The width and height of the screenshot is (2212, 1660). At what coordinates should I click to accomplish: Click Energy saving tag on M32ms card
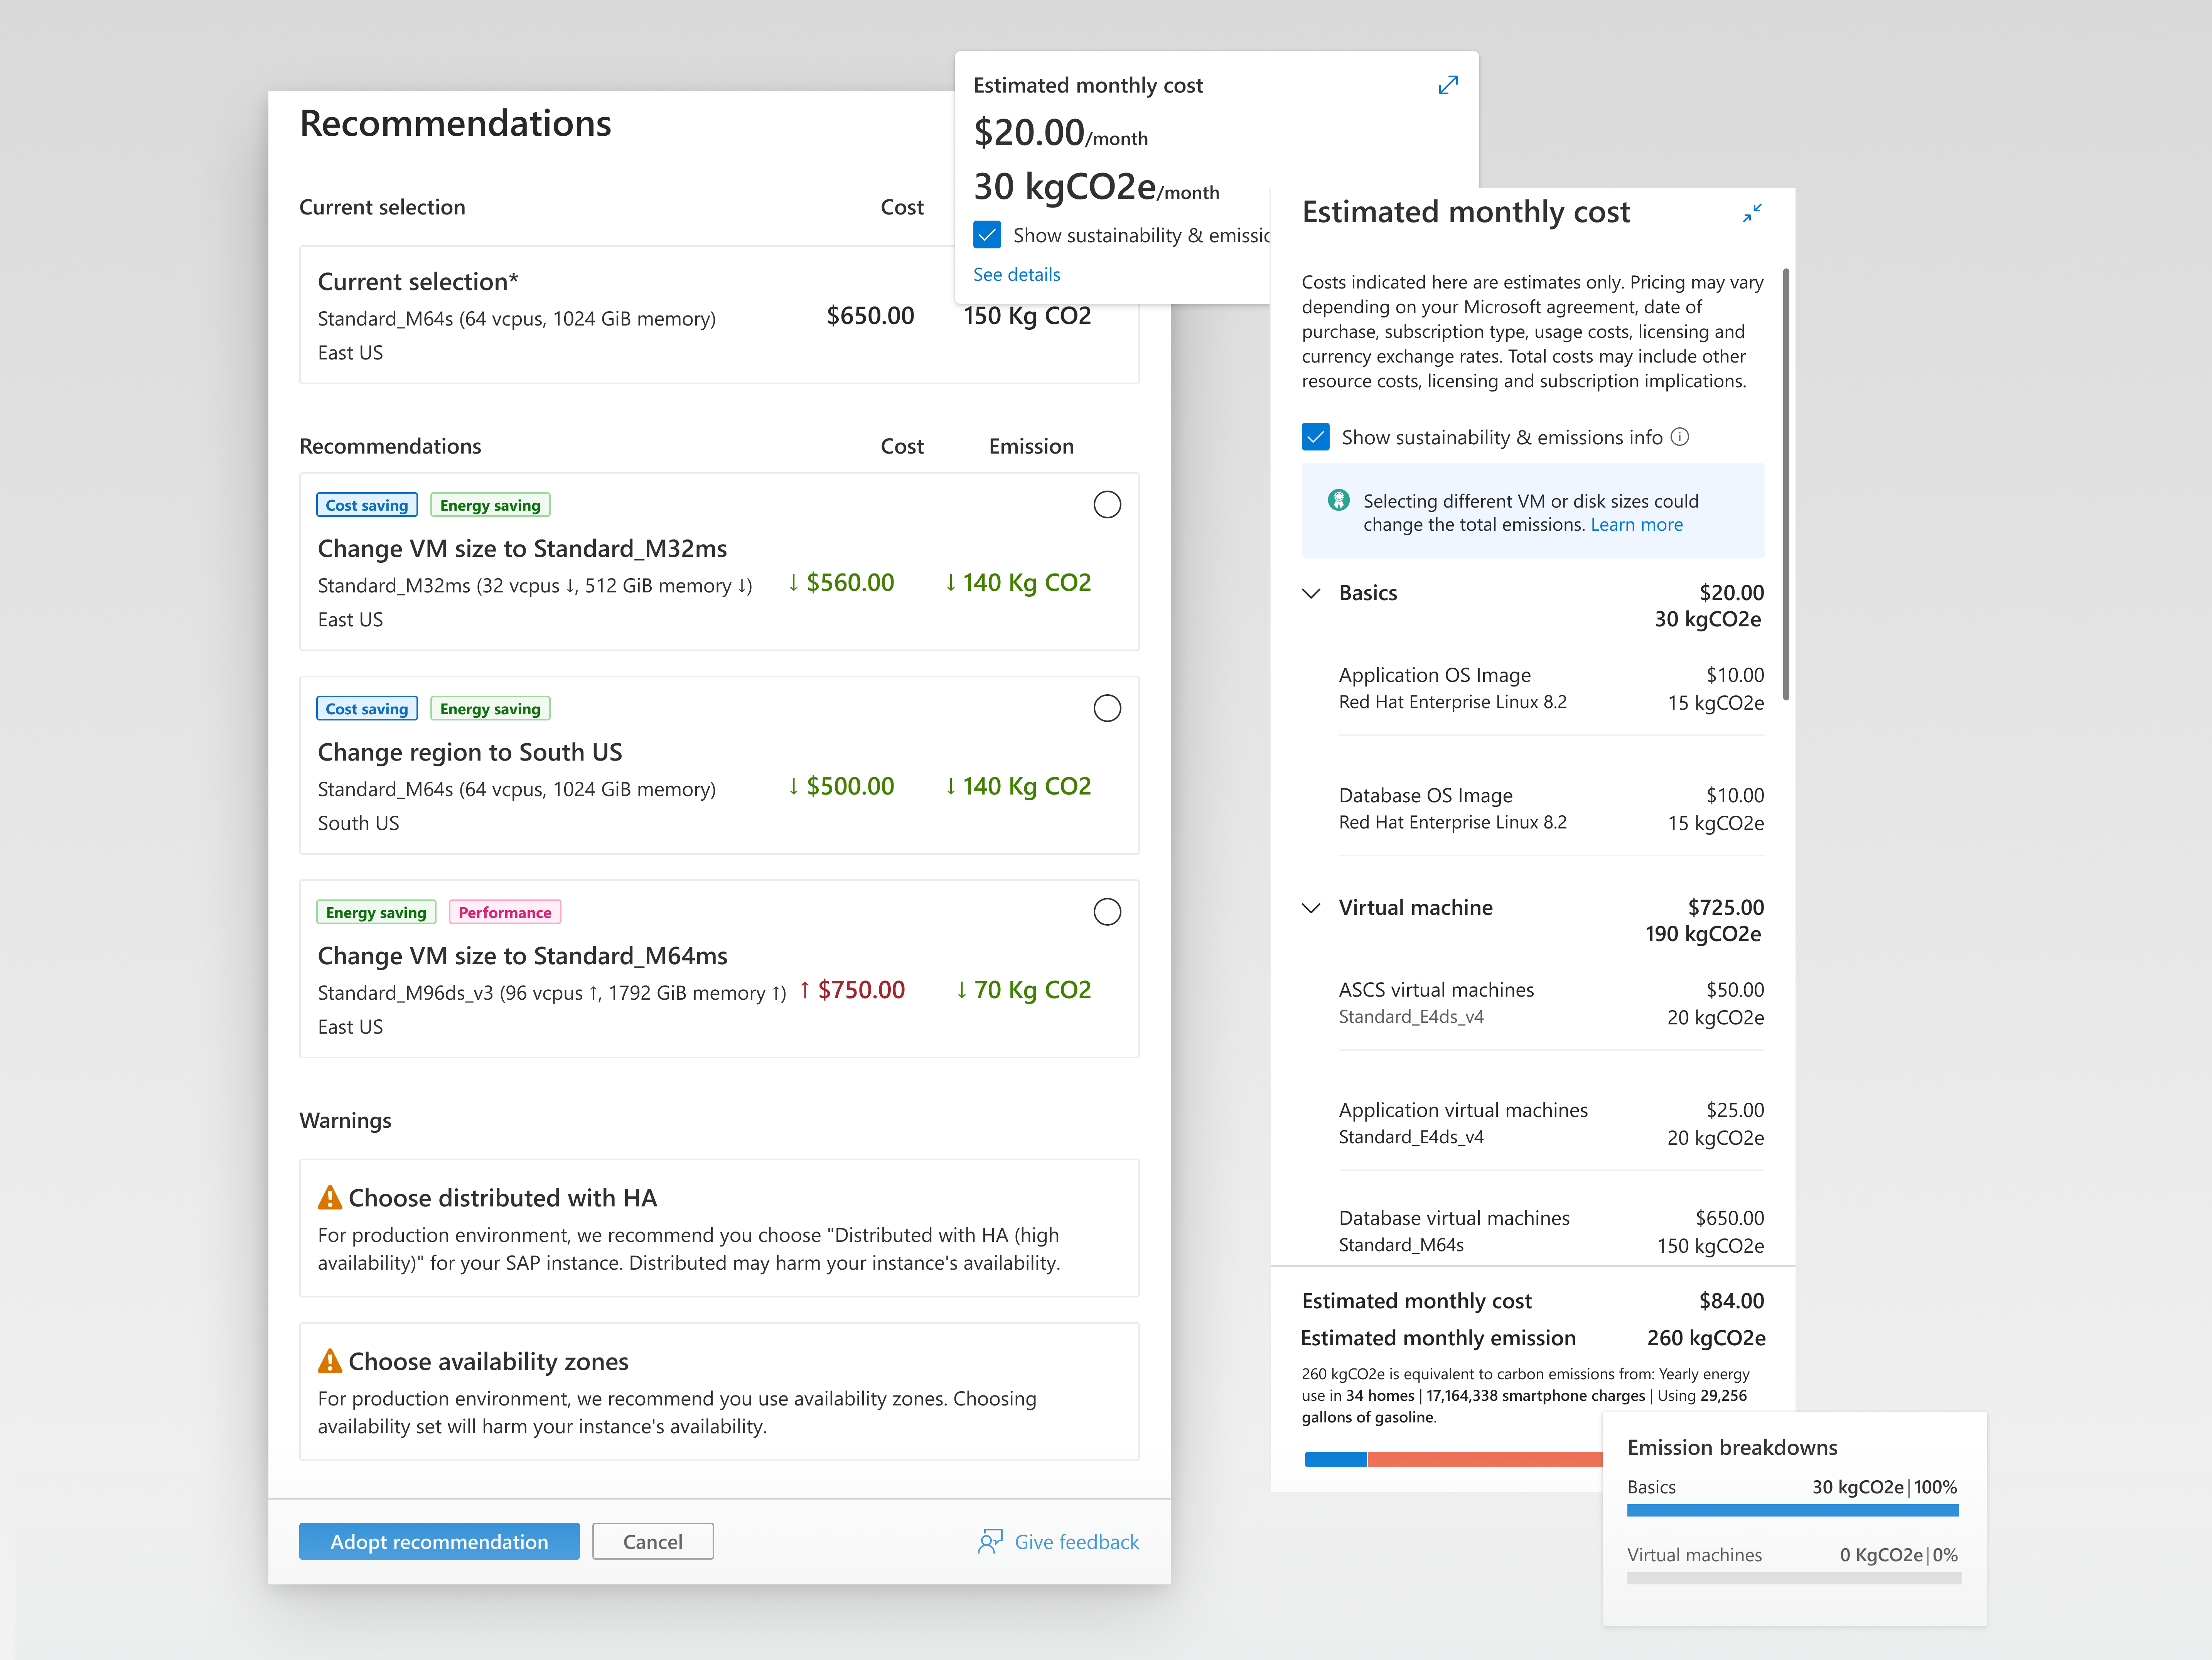coord(490,505)
